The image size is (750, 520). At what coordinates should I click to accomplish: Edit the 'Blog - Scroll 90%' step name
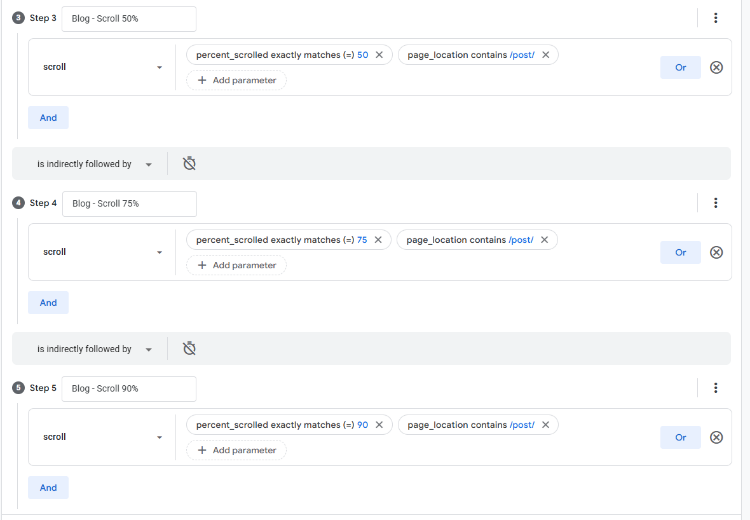pos(129,388)
